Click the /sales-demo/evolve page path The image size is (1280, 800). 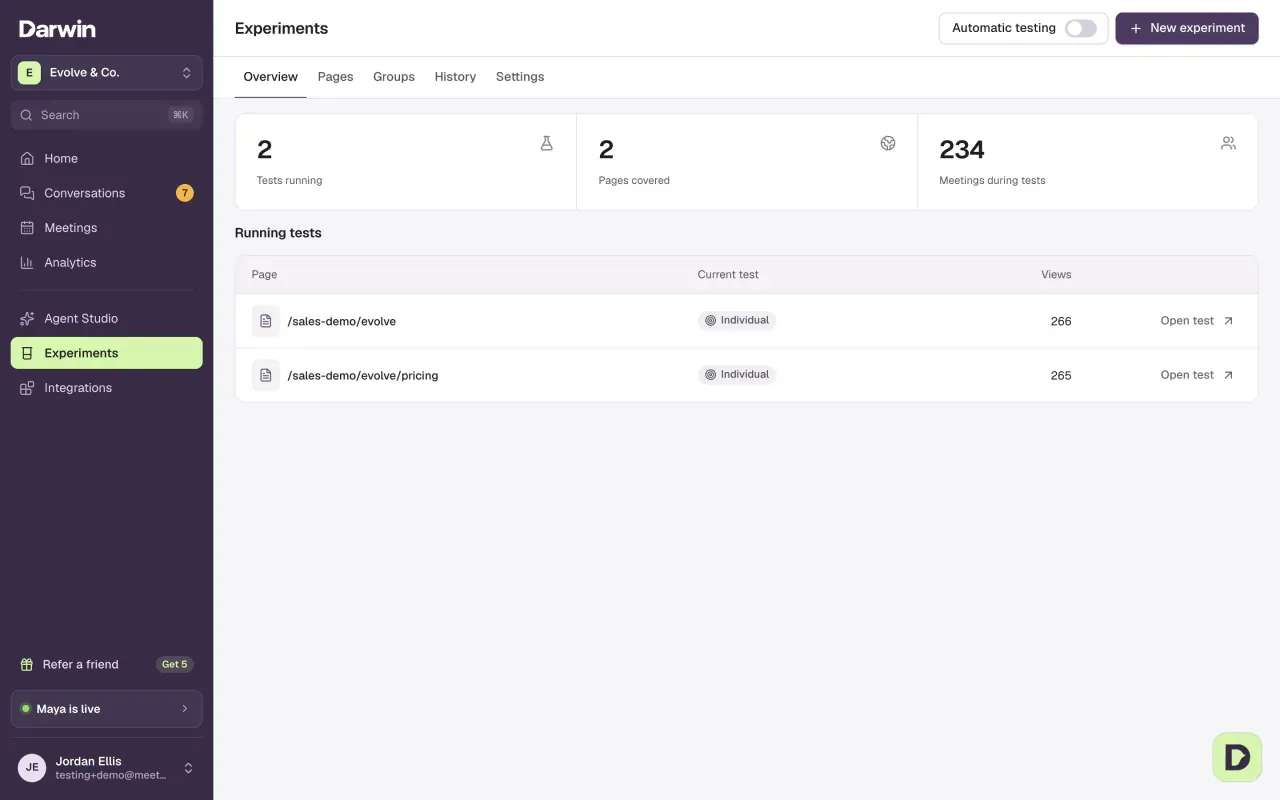pyautogui.click(x=342, y=321)
